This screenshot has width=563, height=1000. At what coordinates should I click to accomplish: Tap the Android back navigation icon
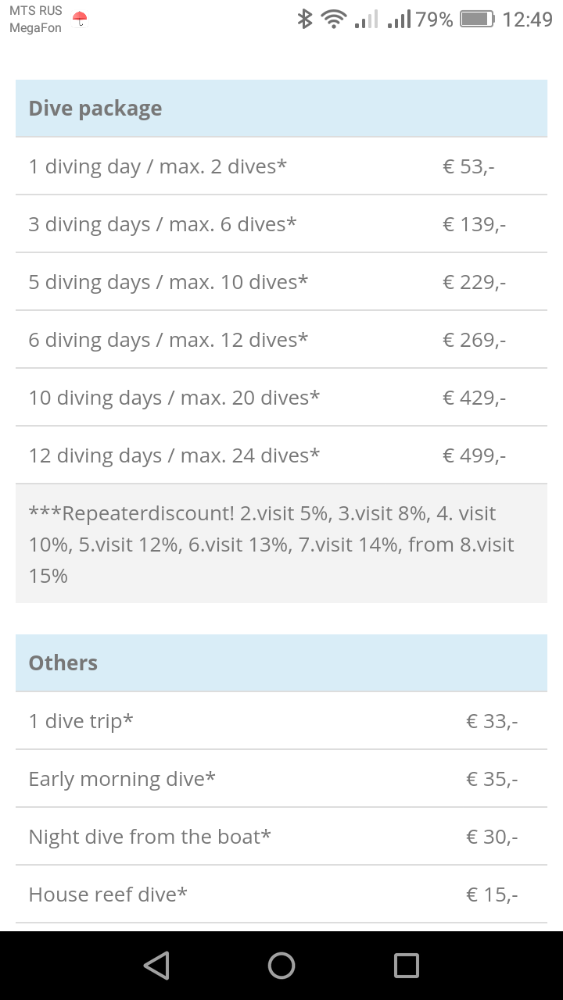(157, 965)
